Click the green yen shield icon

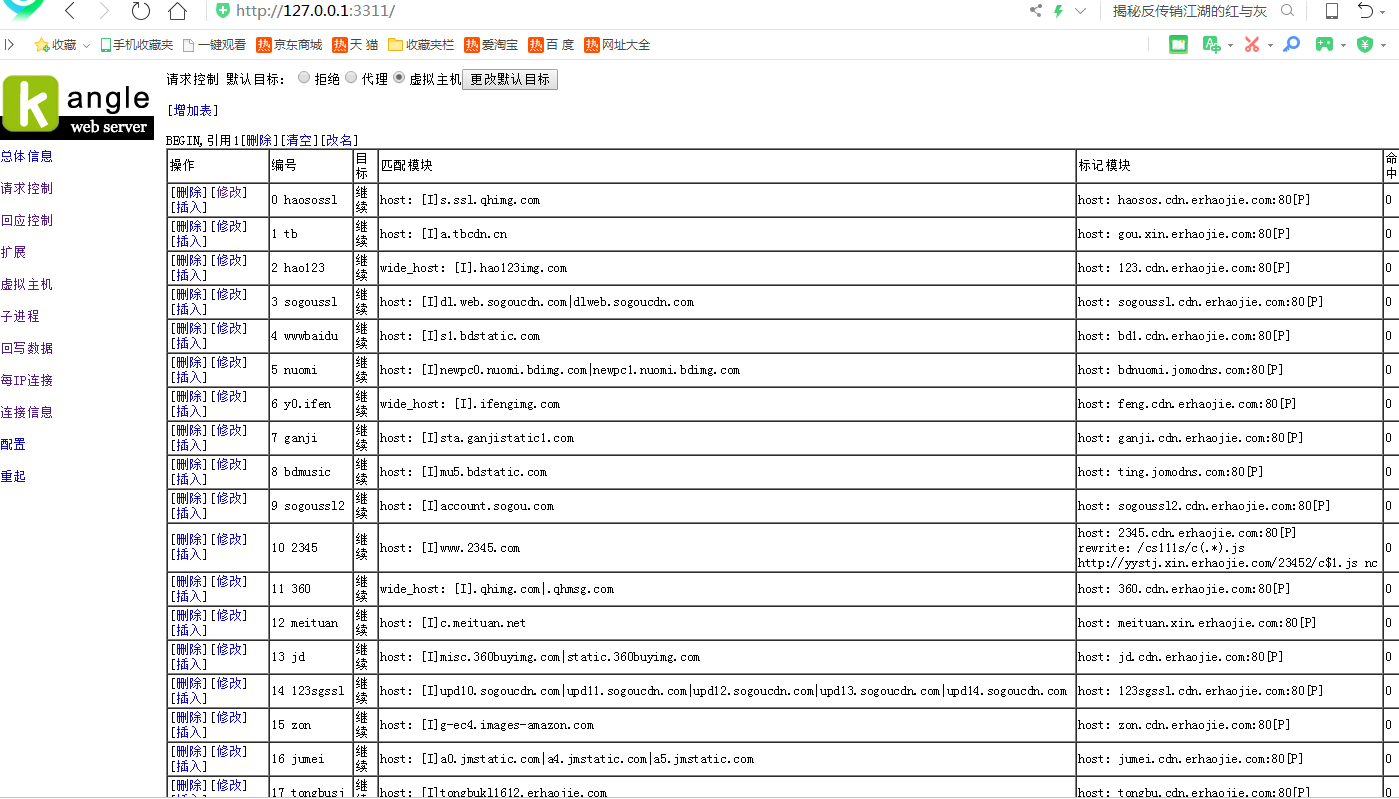pos(1365,44)
